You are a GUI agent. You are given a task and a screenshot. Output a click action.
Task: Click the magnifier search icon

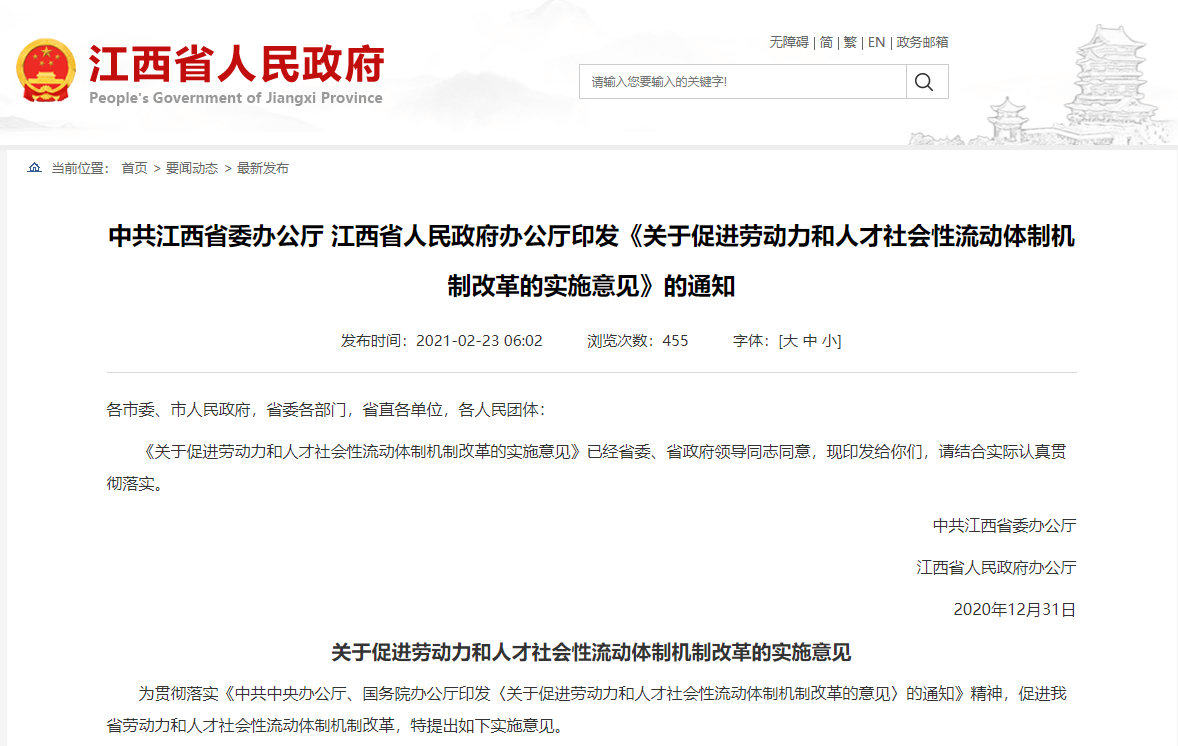[x=924, y=82]
